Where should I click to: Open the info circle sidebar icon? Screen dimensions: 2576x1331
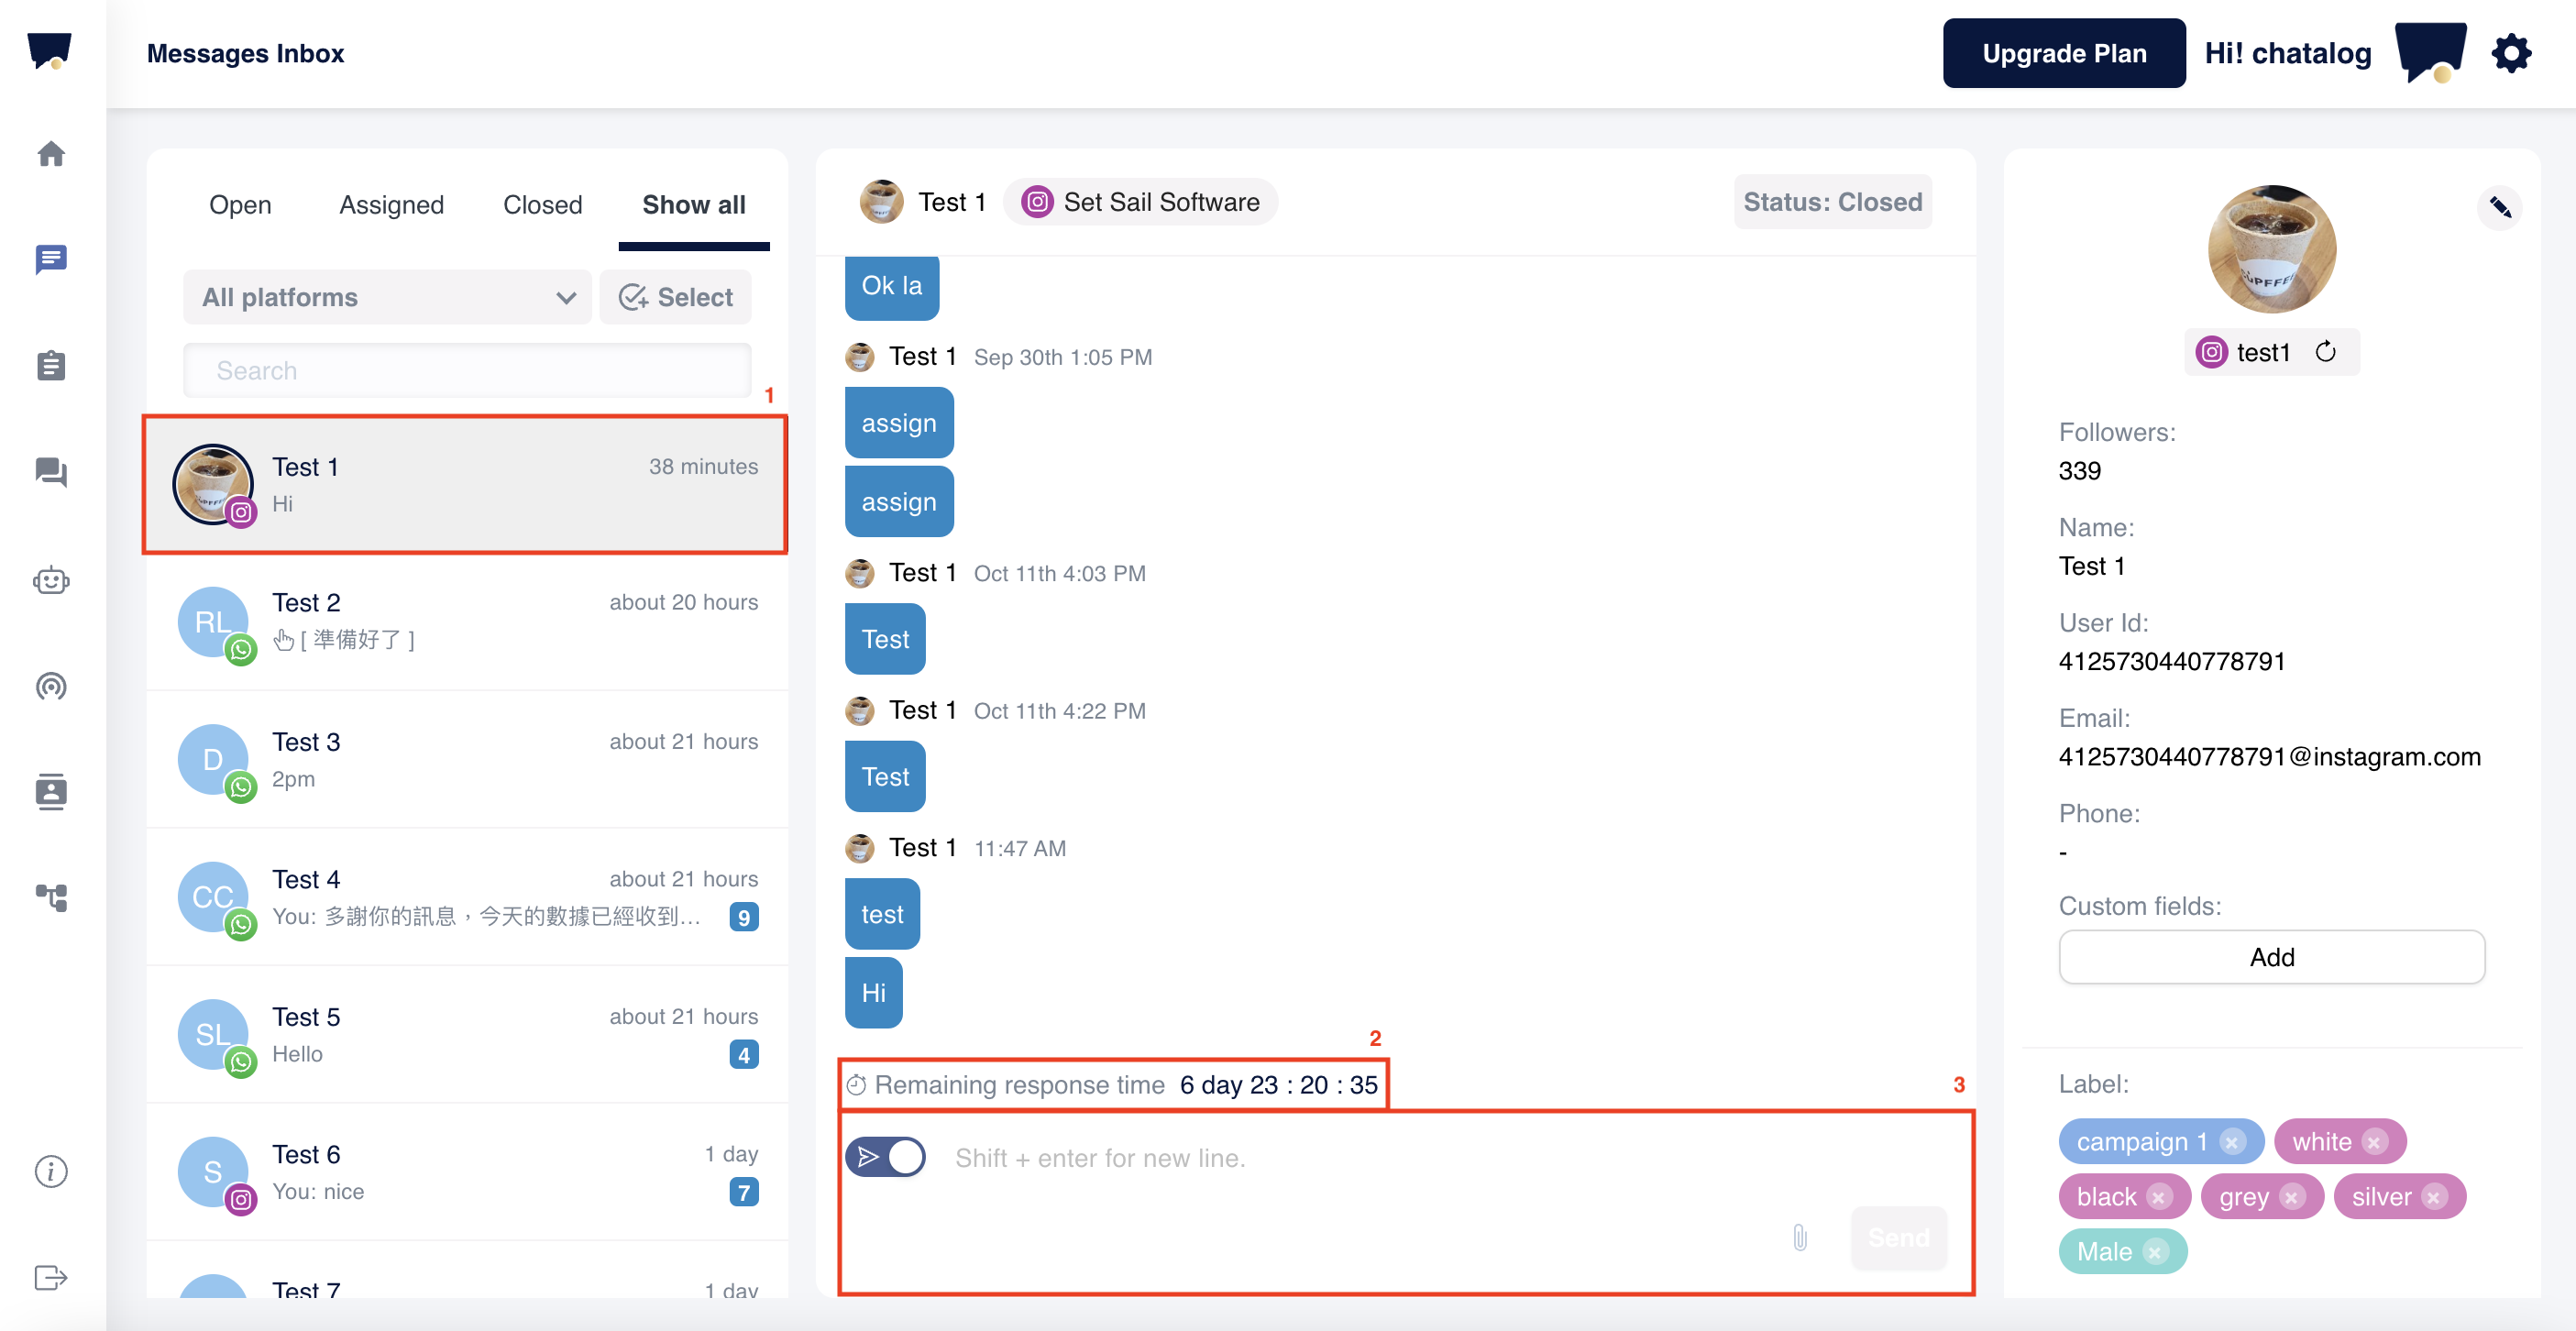tap(51, 1171)
